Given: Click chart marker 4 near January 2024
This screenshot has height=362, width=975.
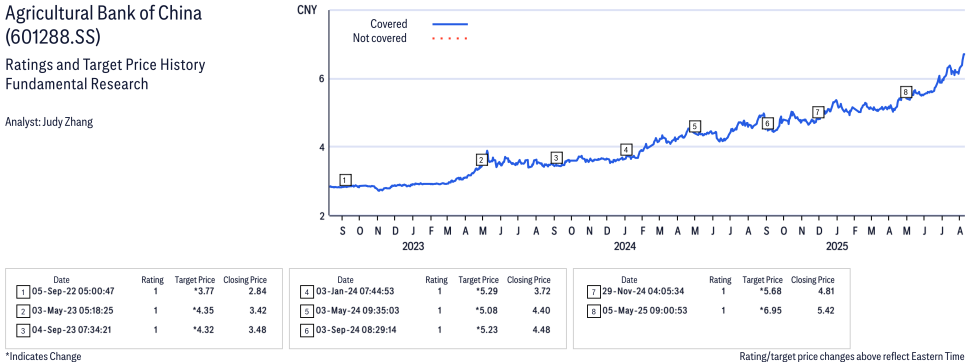Looking at the screenshot, I should [x=626, y=149].
